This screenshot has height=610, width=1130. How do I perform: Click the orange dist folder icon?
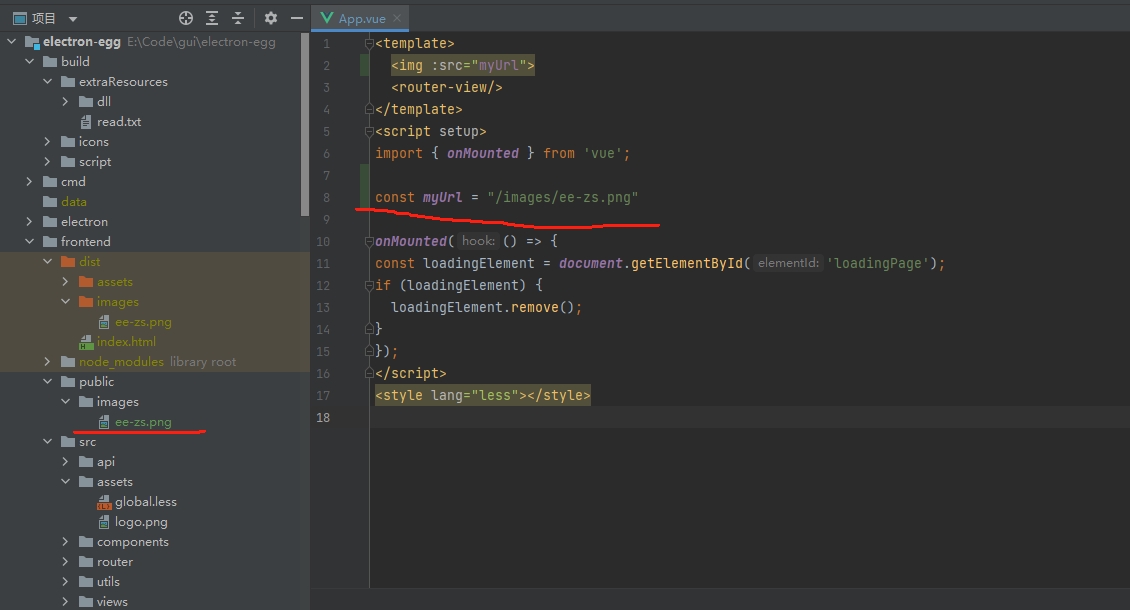(x=68, y=262)
